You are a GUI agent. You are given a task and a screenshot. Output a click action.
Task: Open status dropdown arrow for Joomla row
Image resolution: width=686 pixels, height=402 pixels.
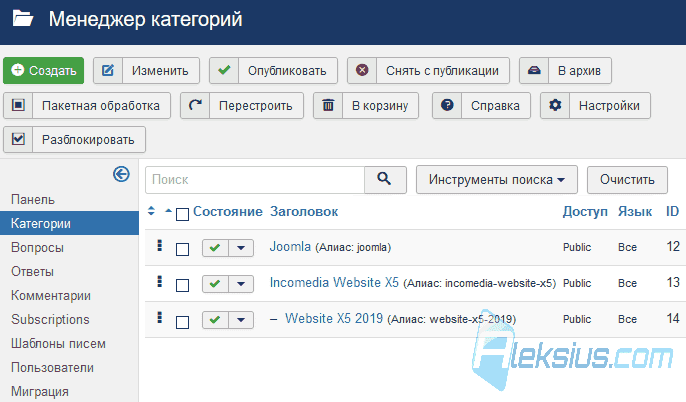click(241, 248)
